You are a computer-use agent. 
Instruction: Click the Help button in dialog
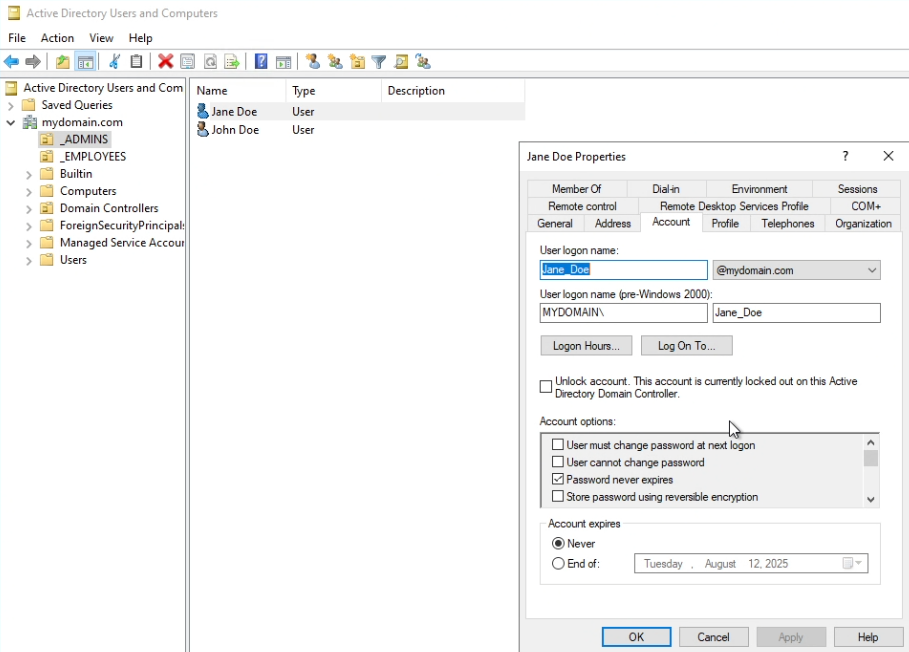868,637
